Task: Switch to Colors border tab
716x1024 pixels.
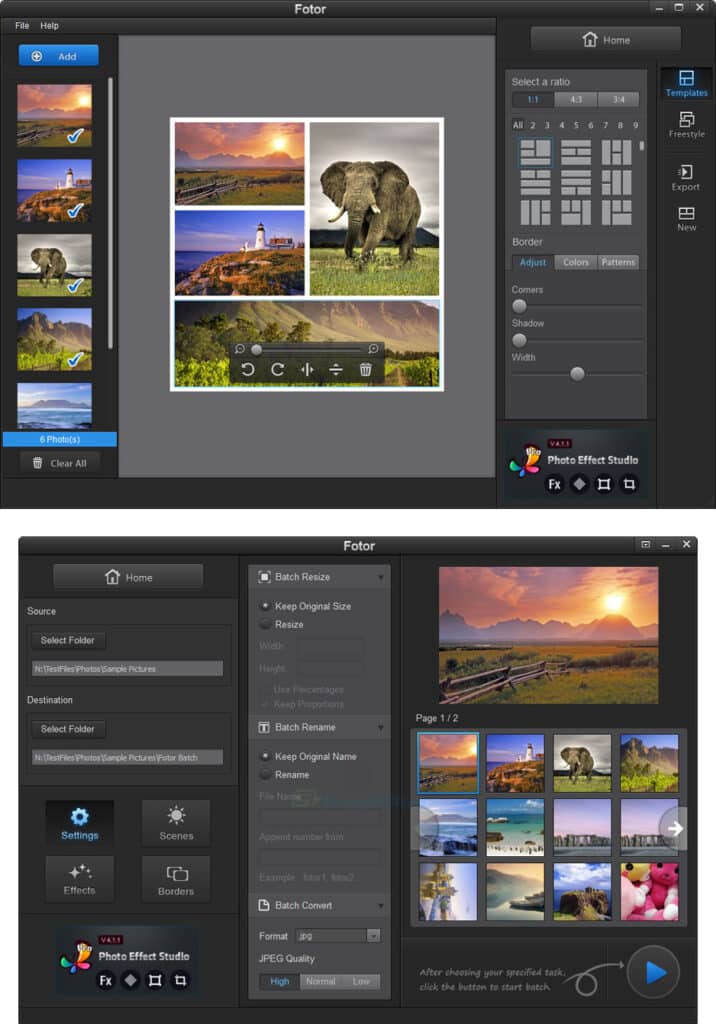Action: 576,262
